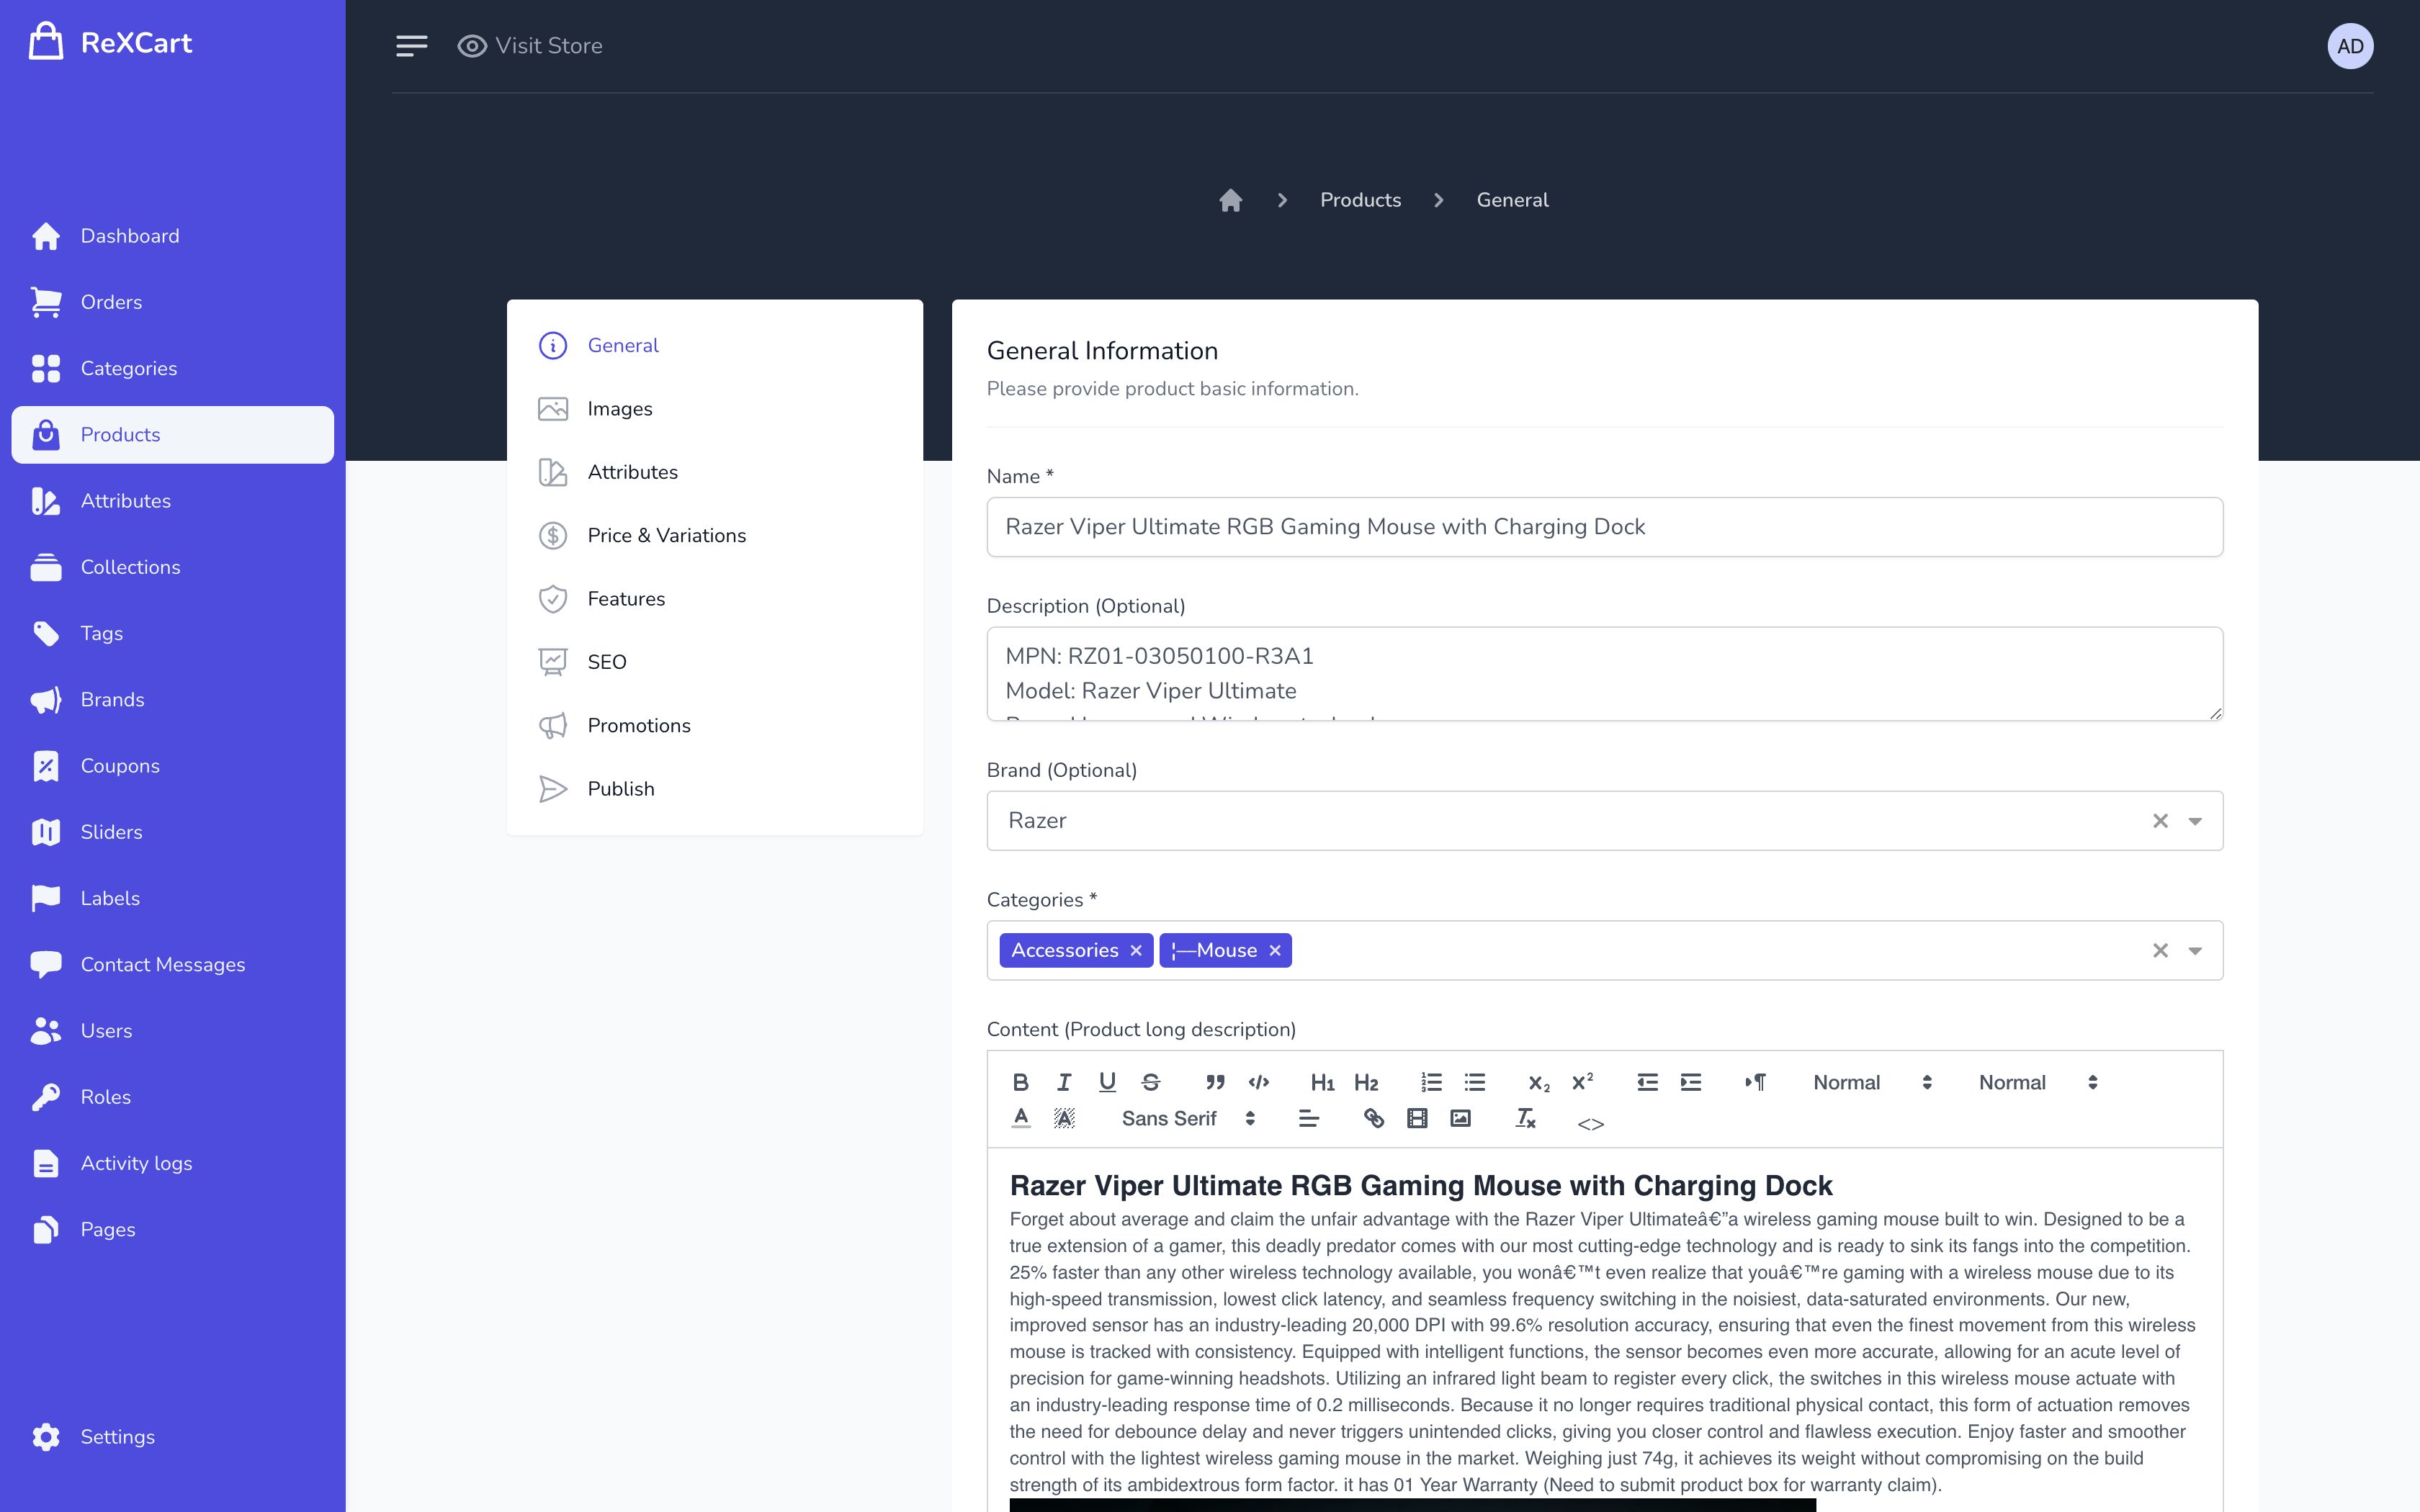Open Collections in the sidebar

pyautogui.click(x=172, y=567)
